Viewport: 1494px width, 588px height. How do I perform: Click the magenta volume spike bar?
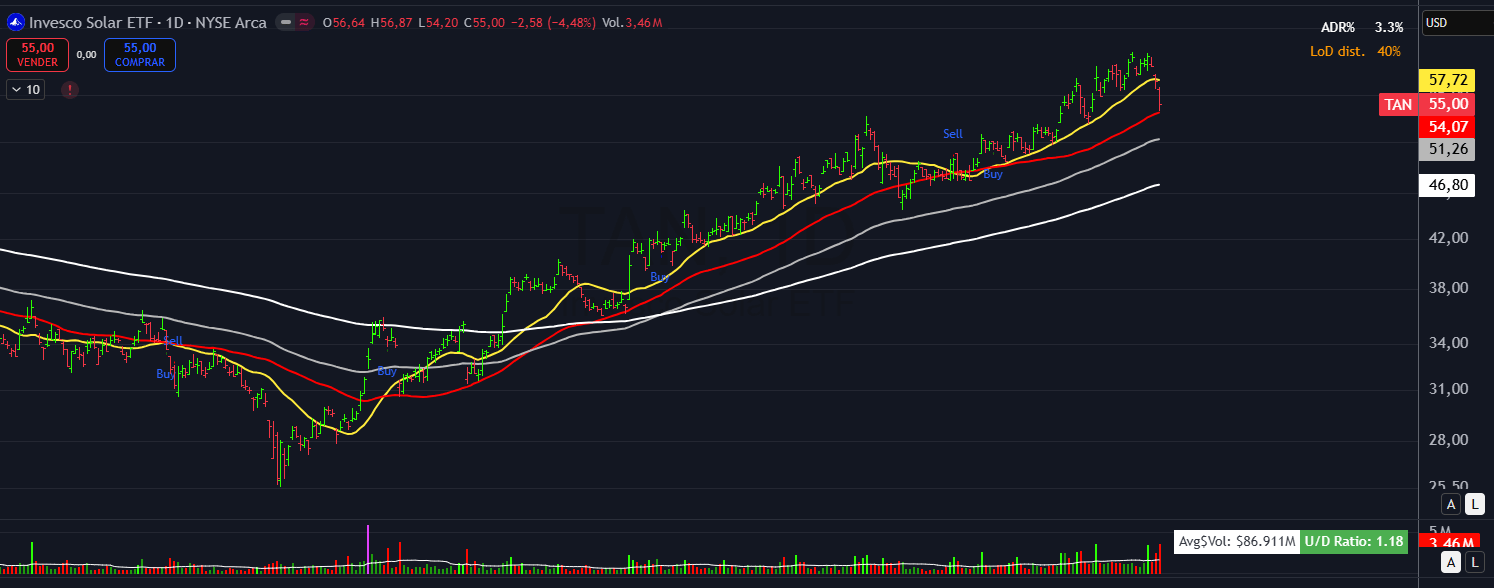[x=369, y=548]
